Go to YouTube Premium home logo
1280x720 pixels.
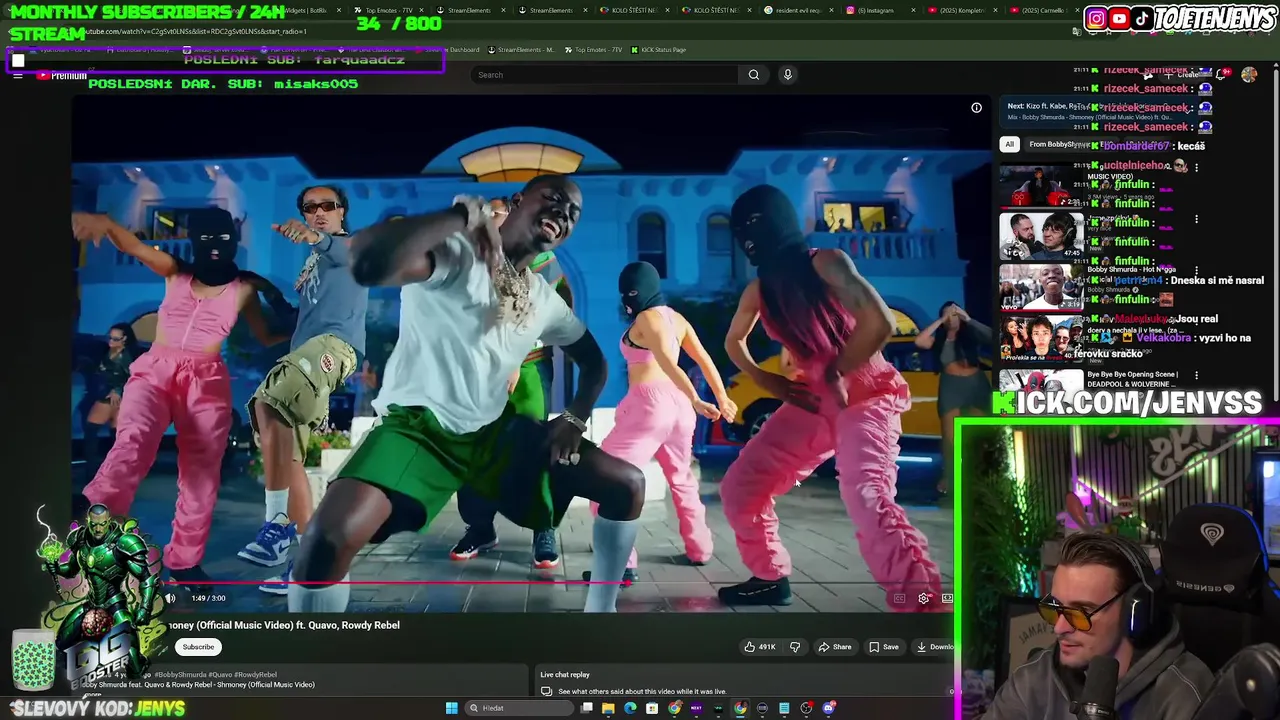(x=62, y=75)
